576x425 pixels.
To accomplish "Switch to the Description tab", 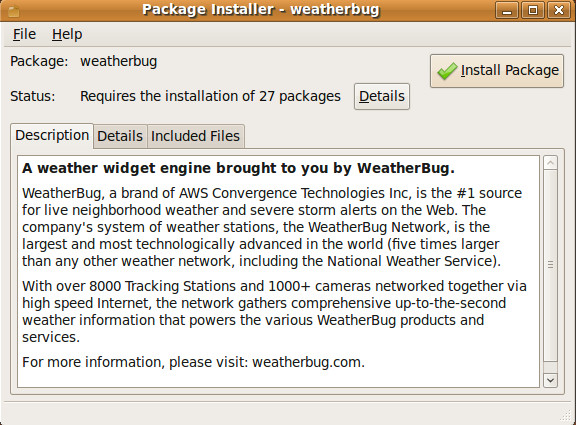I will point(52,136).
